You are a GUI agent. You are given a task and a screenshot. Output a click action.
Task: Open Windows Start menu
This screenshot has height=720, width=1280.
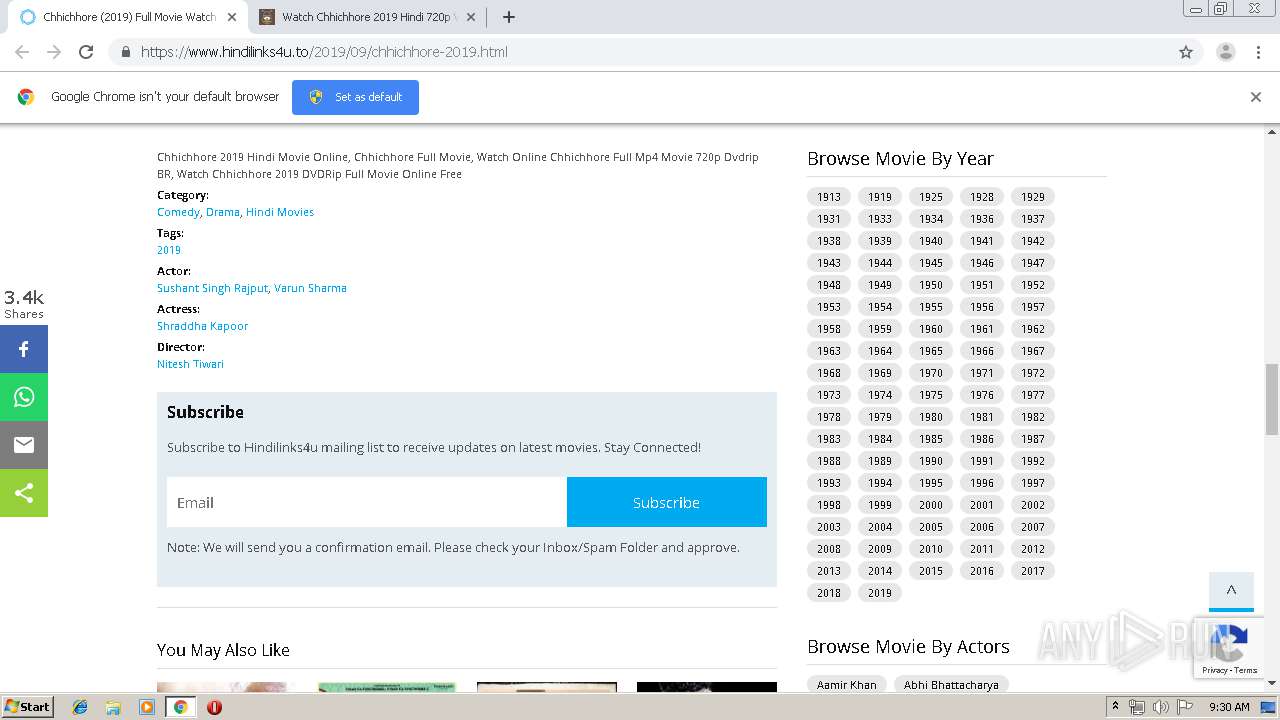(27, 707)
